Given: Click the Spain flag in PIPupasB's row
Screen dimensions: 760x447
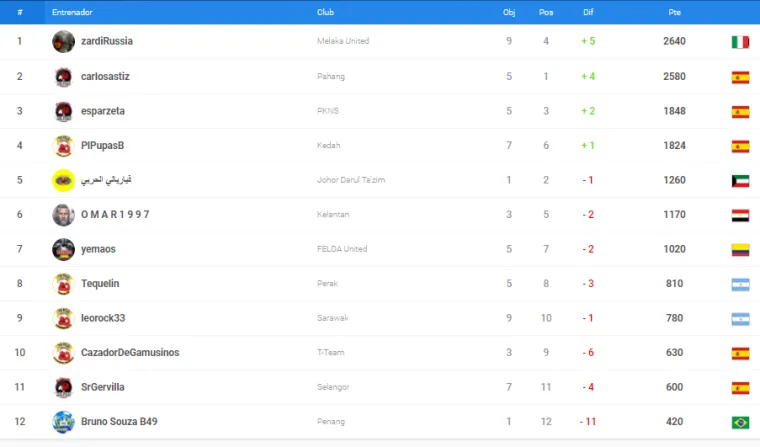Looking at the screenshot, I should point(740,146).
